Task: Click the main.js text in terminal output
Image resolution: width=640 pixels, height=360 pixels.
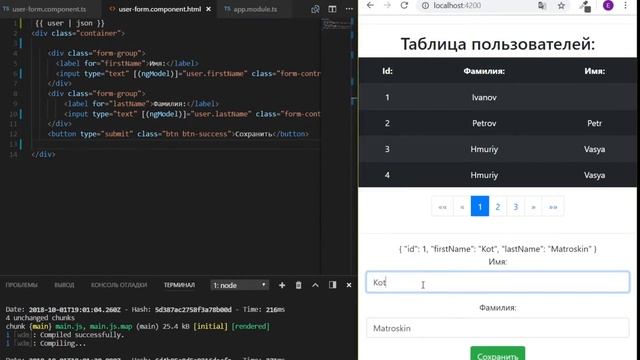Action: pyautogui.click(x=70, y=327)
